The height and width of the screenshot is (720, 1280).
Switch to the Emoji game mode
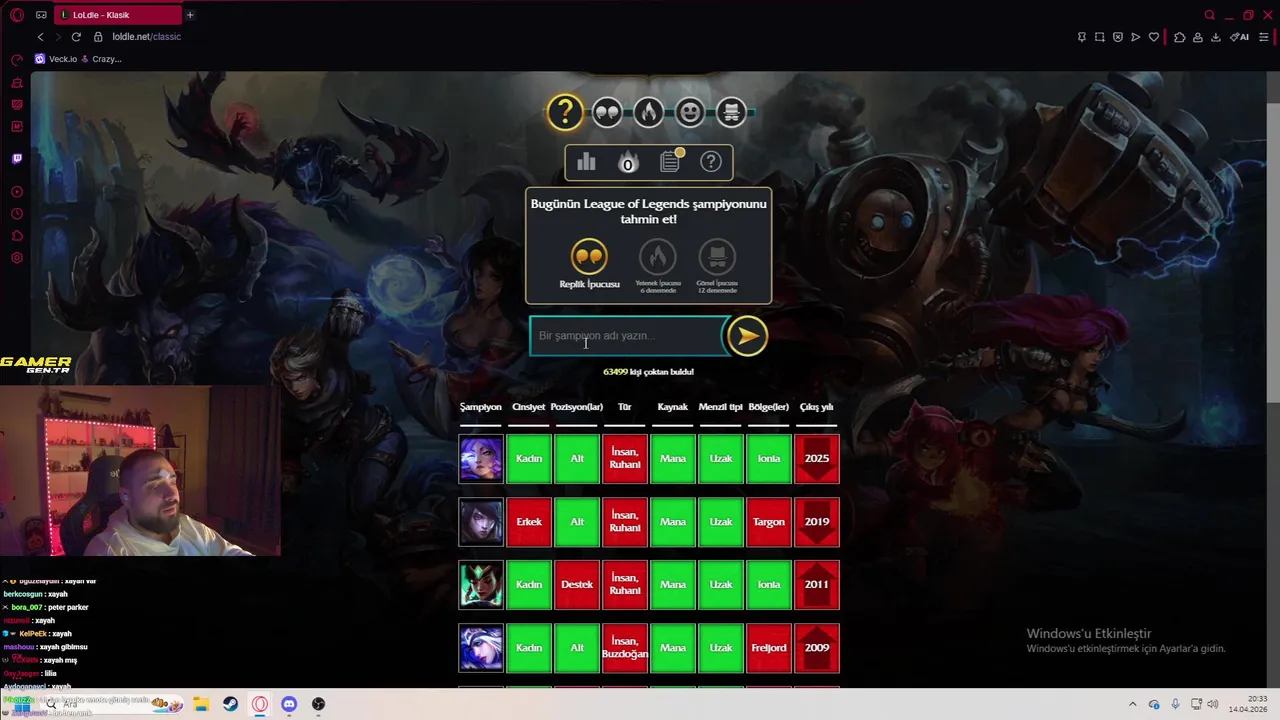[690, 113]
